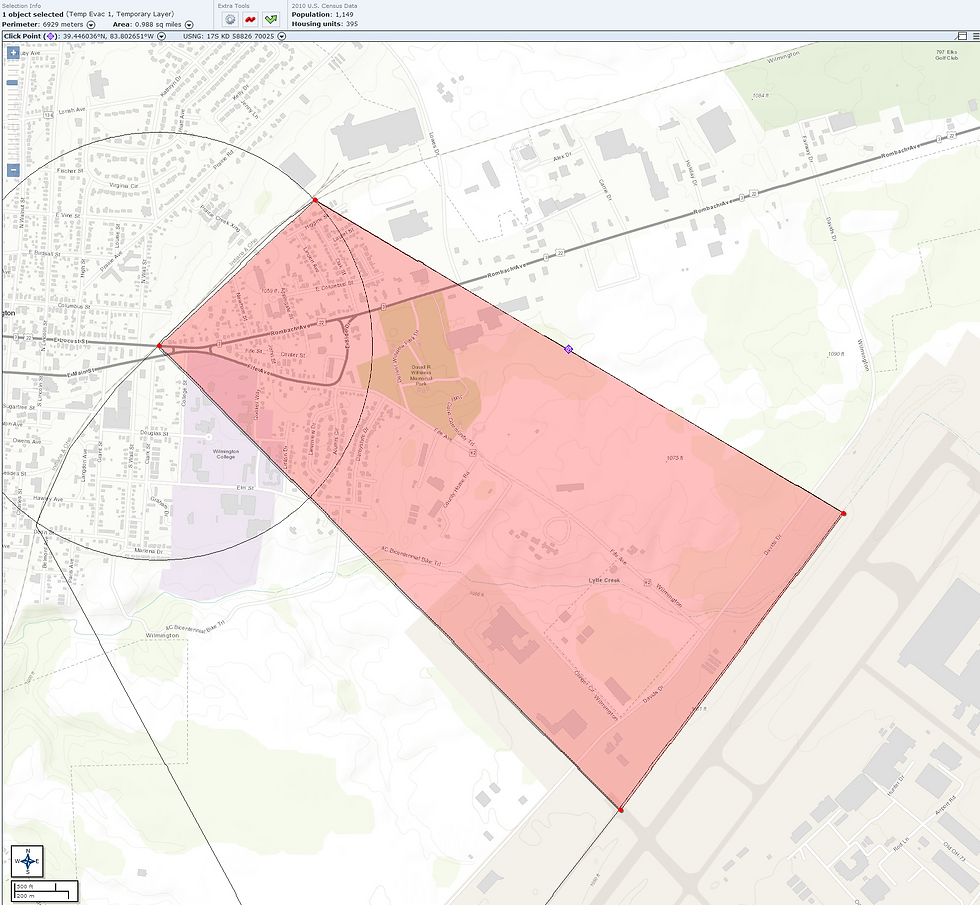The image size is (980, 905).
Task: Open the USNG coordinate dropdown
Action: pos(281,36)
